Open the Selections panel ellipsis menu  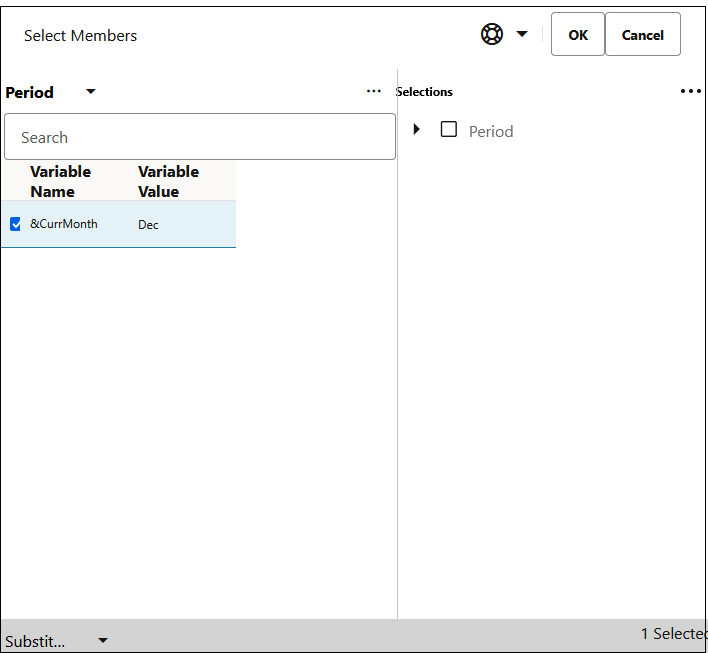[x=690, y=91]
